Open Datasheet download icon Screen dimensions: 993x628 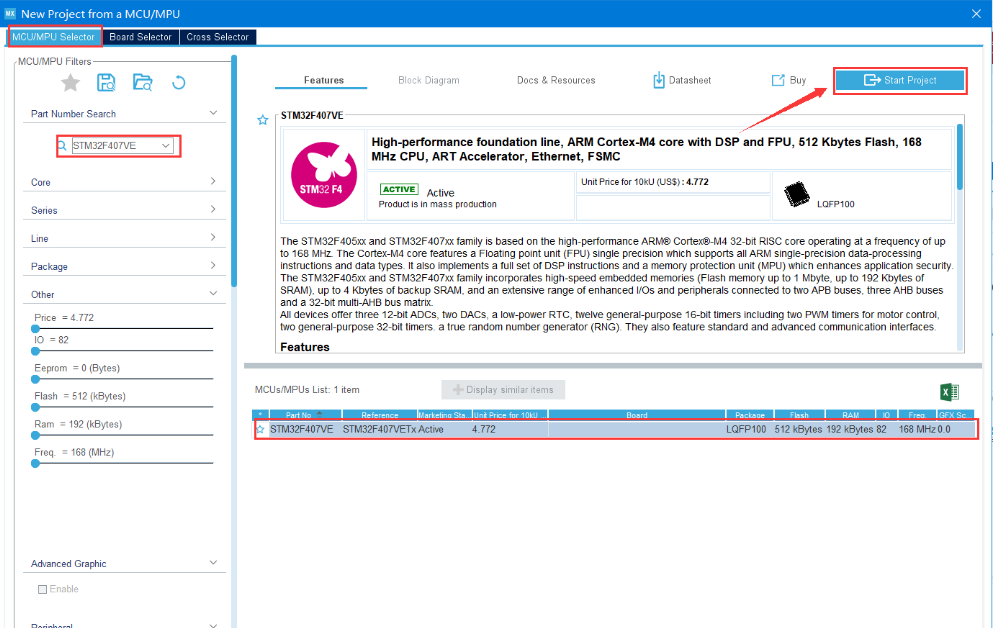pos(659,80)
